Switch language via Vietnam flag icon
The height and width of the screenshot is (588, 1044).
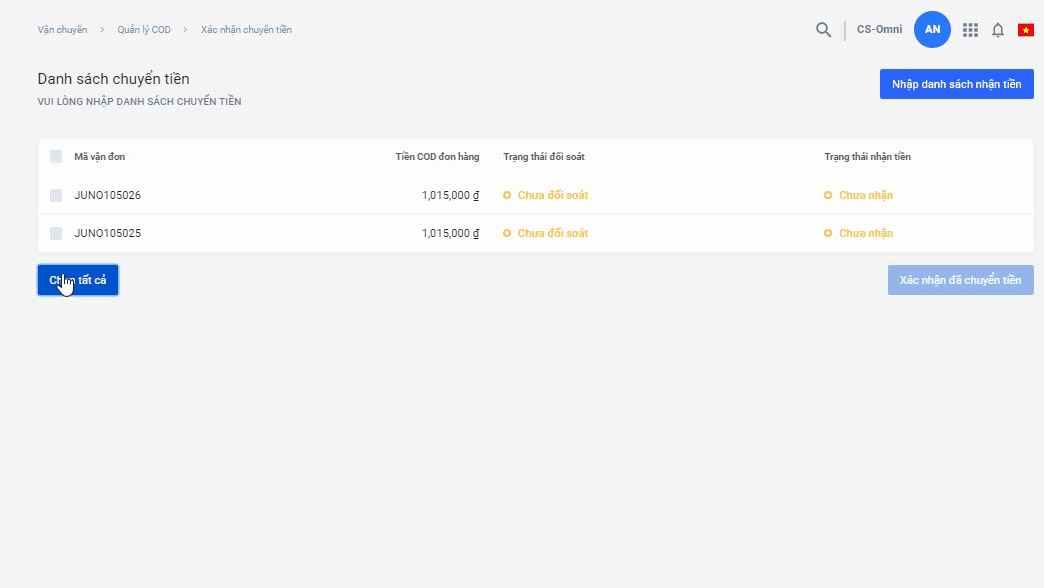pyautogui.click(x=1025, y=30)
